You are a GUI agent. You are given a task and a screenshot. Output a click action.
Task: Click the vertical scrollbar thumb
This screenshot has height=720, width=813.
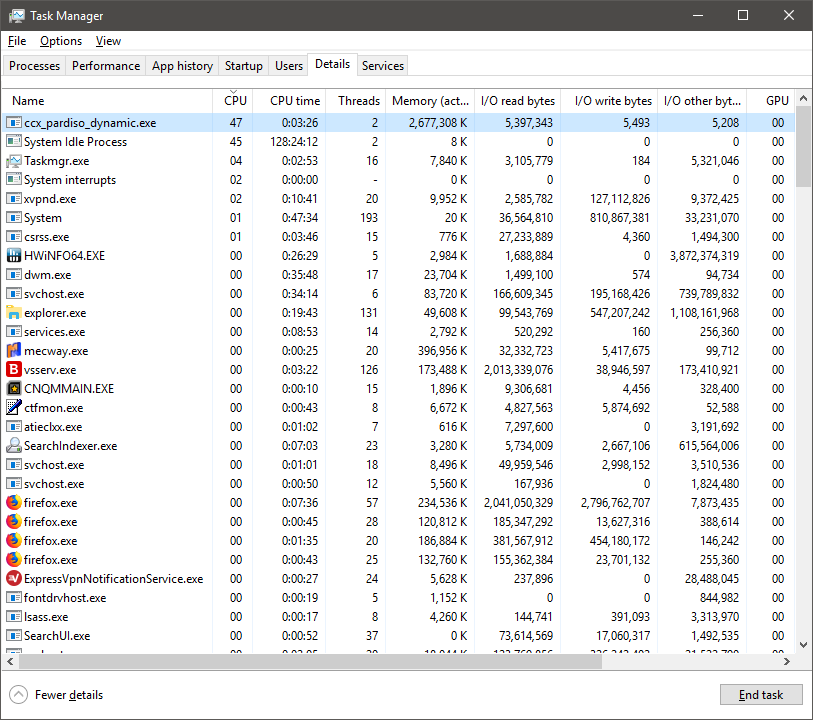[x=804, y=147]
